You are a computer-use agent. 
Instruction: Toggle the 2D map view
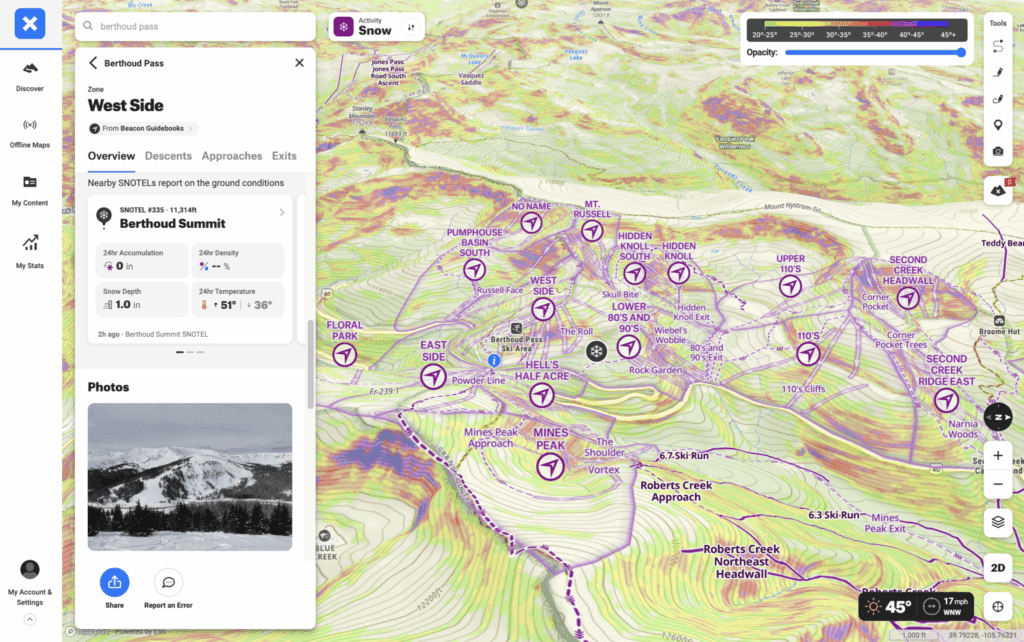click(x=997, y=567)
